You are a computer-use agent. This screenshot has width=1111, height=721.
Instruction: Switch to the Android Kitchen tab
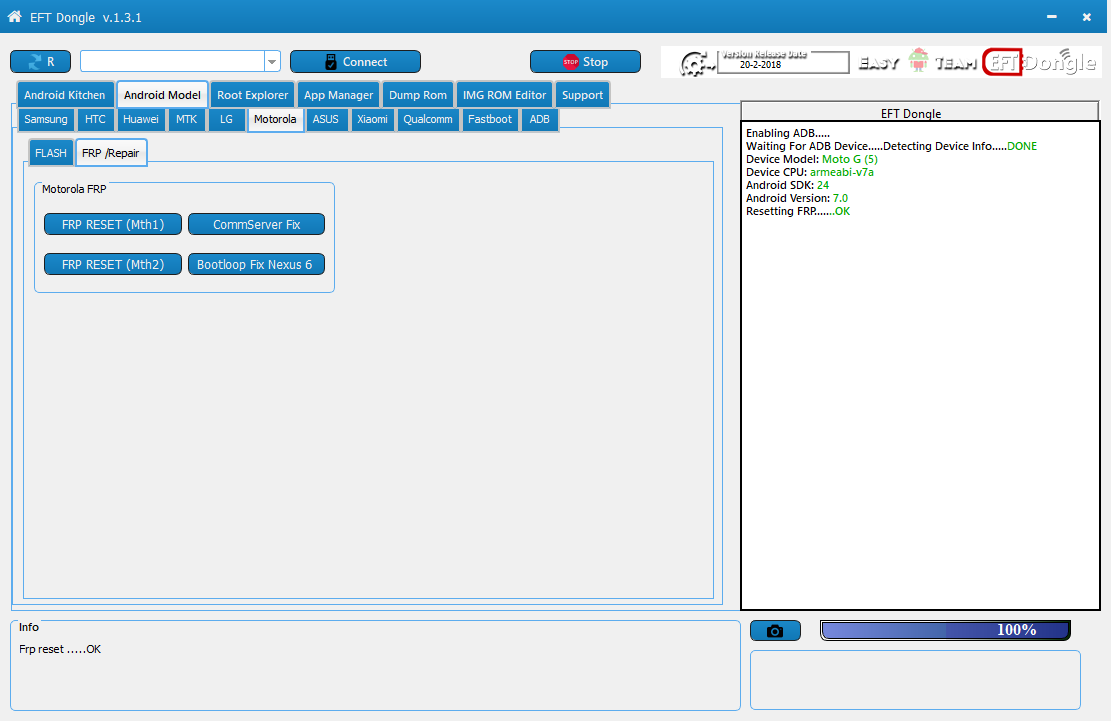pos(64,95)
